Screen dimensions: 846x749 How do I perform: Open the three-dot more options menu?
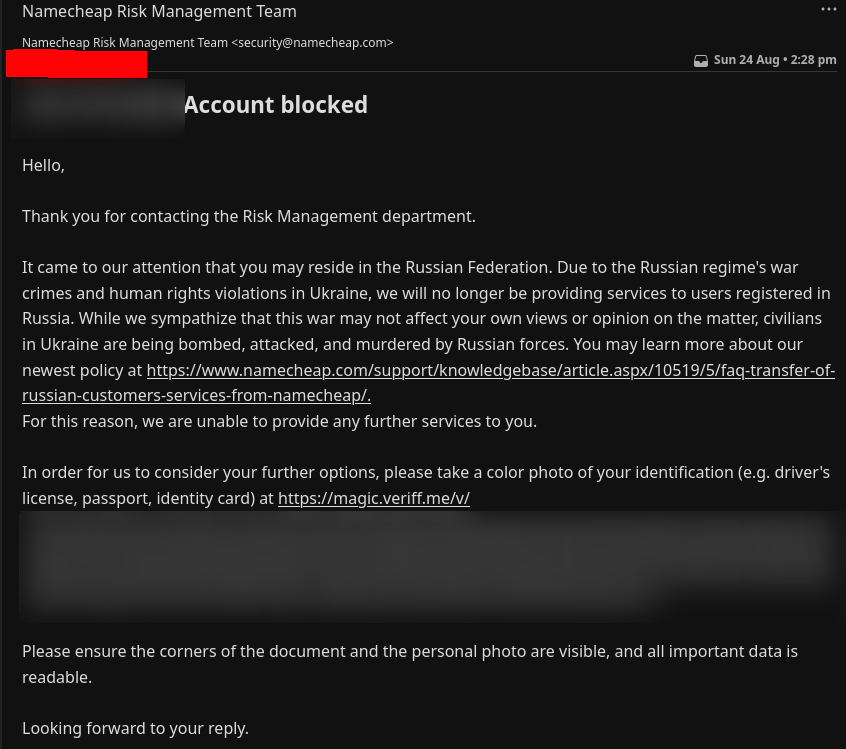[x=828, y=10]
